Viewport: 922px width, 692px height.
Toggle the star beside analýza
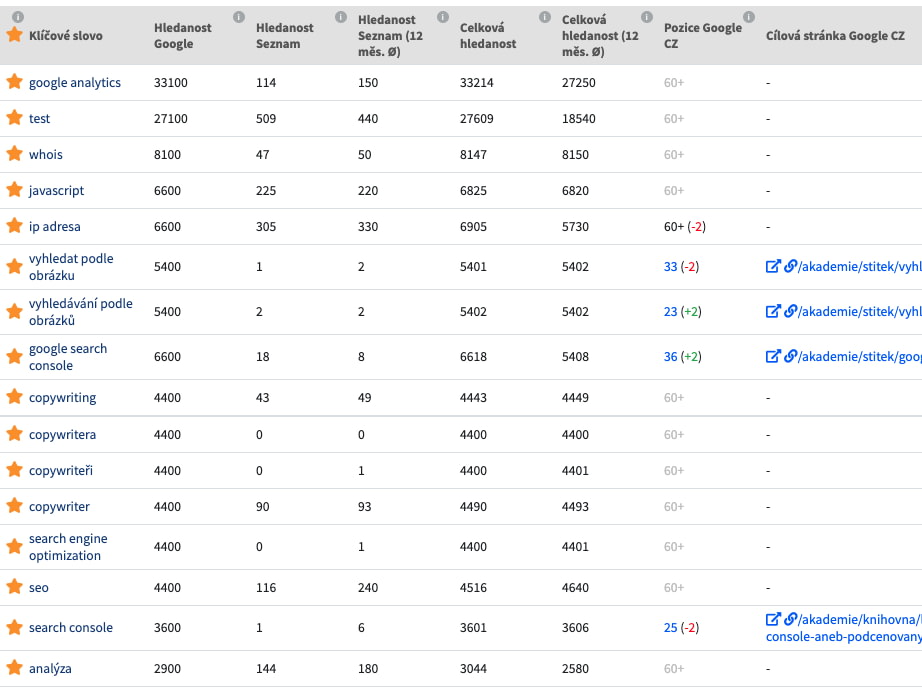14,668
